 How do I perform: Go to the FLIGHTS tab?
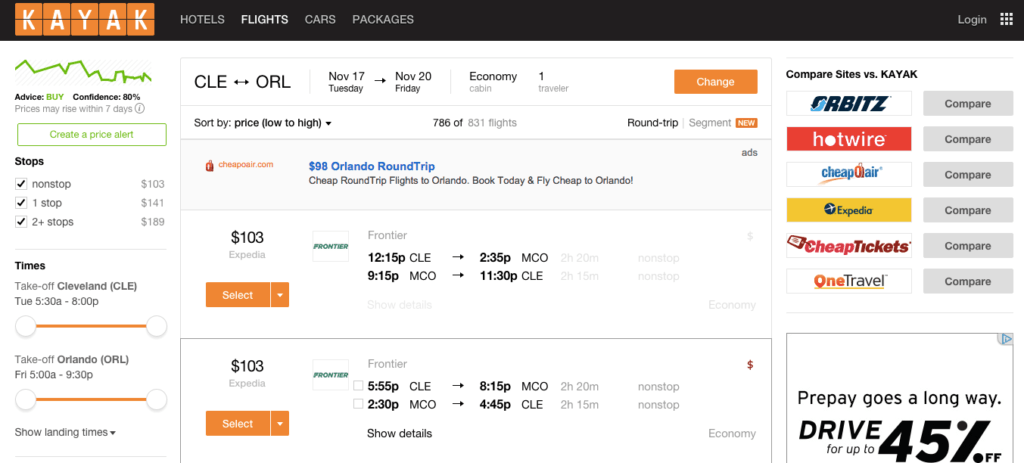tap(264, 20)
